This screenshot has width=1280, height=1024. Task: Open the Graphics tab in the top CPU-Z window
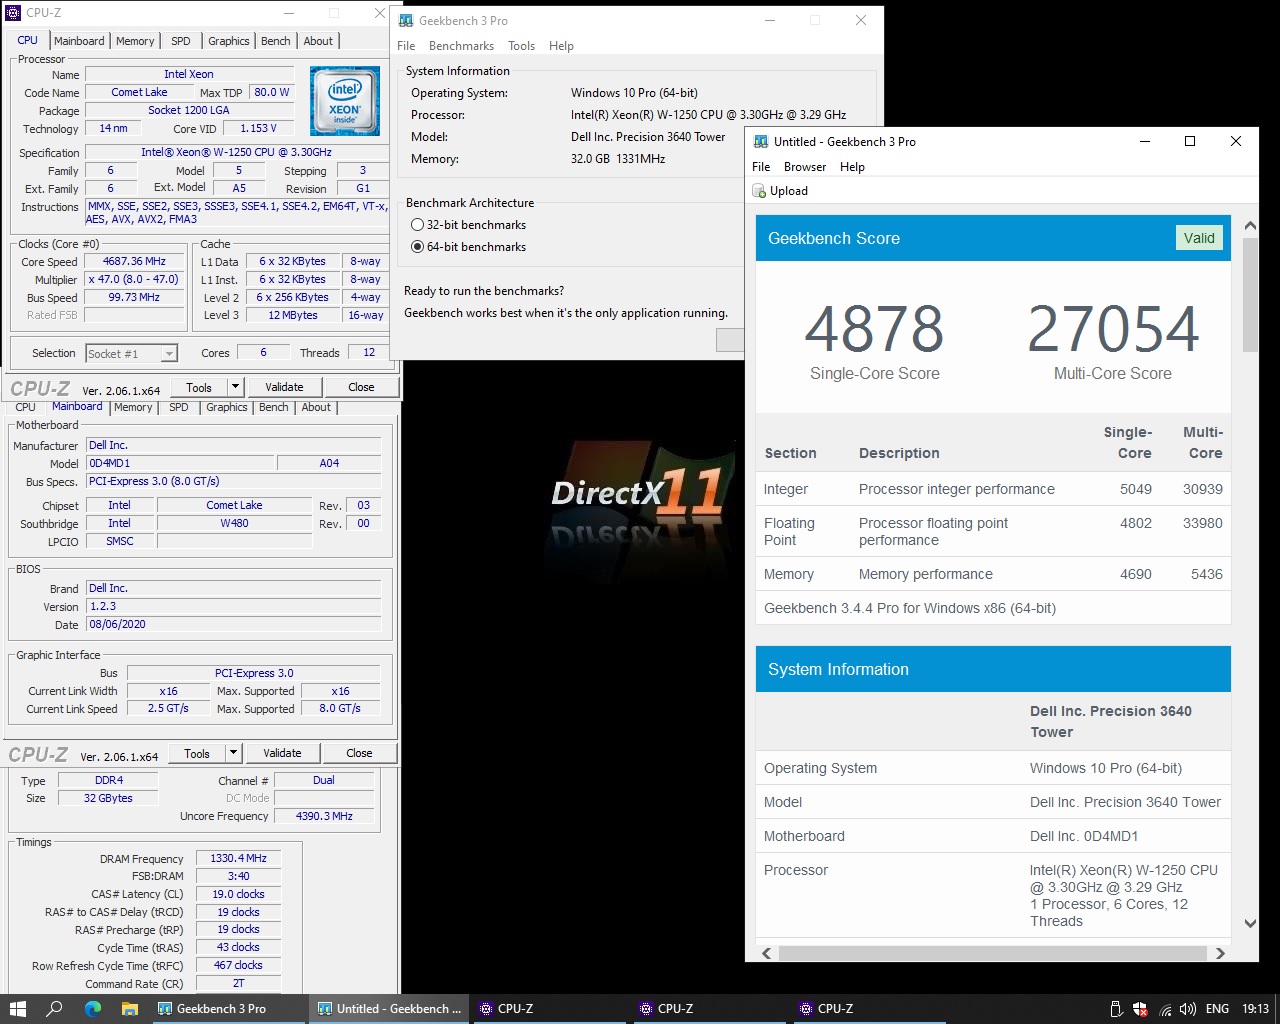point(229,41)
